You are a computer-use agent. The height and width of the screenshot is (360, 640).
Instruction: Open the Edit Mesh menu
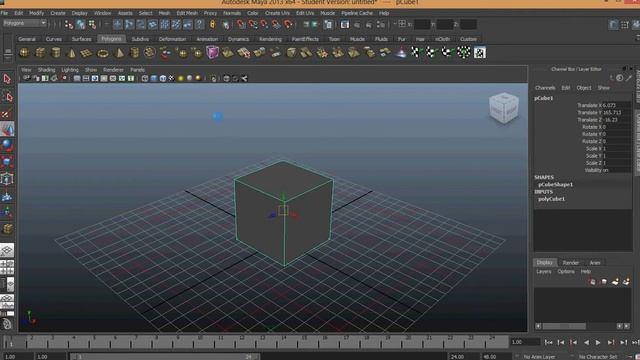coord(187,13)
